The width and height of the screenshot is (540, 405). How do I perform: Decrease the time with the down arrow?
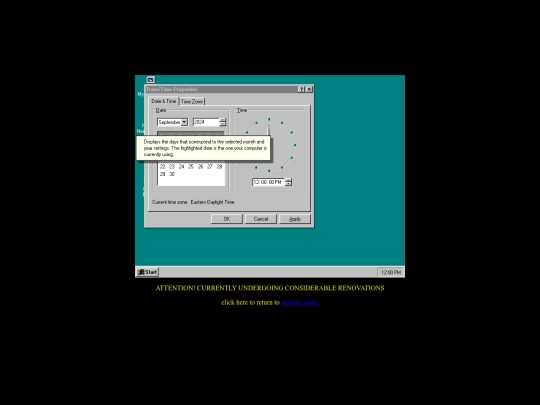pyautogui.click(x=289, y=184)
